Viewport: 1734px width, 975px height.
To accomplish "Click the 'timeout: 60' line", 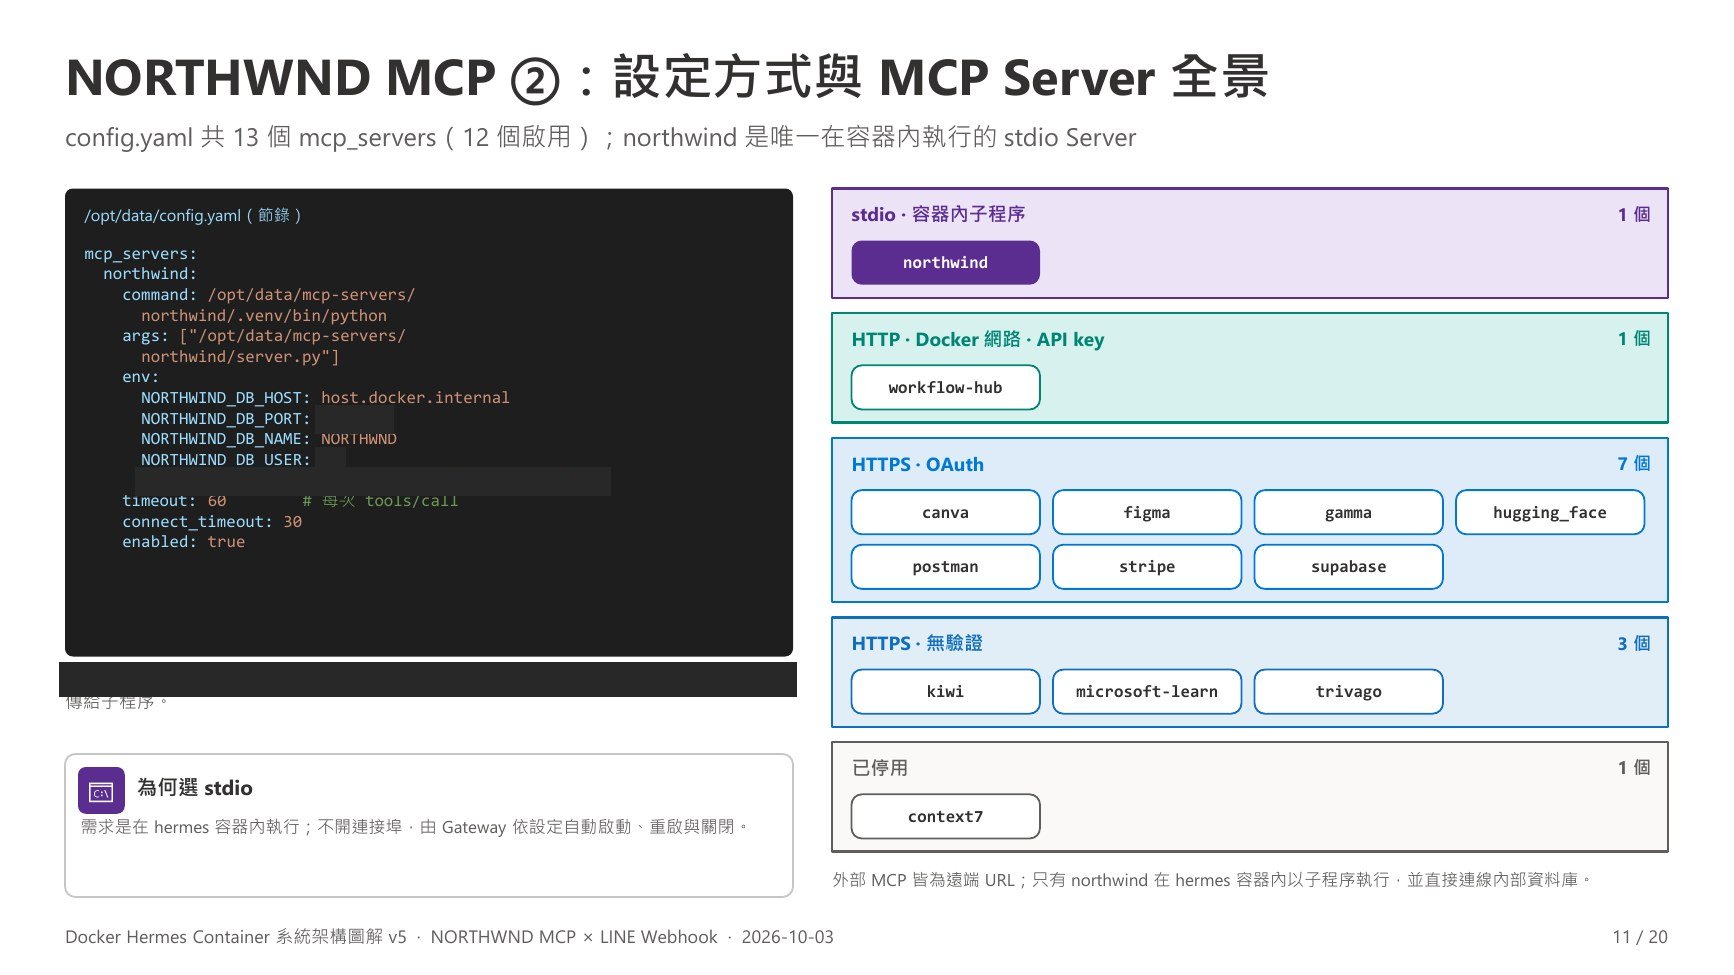I will click(x=174, y=501).
